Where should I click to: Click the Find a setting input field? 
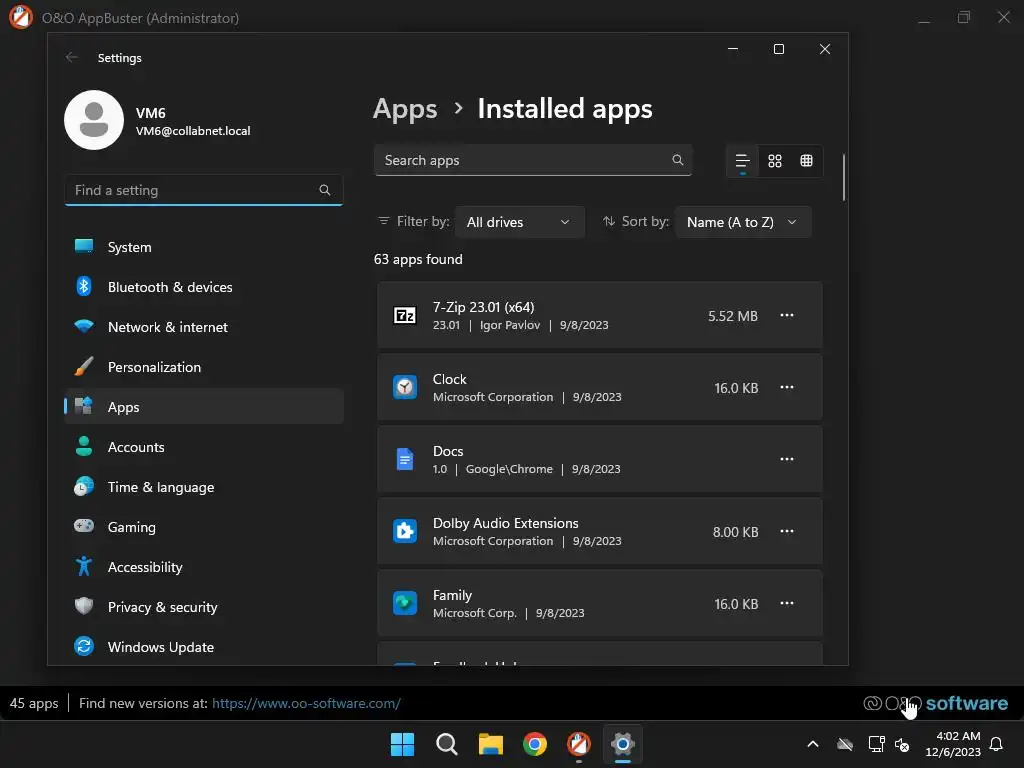pyautogui.click(x=204, y=190)
